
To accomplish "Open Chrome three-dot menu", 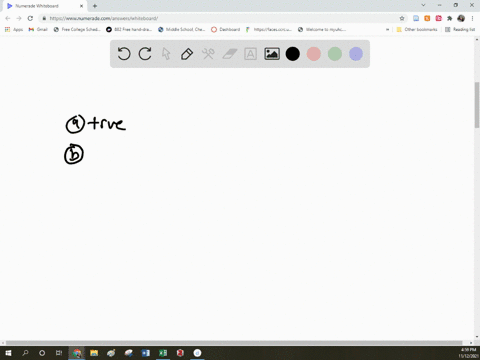I will [472, 18].
